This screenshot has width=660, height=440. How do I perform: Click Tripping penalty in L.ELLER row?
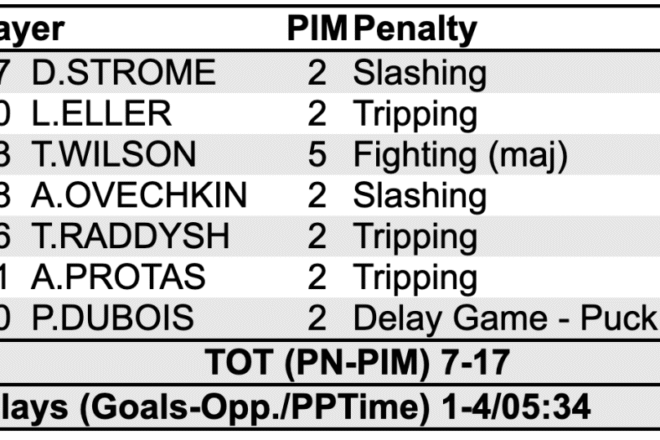(415, 115)
